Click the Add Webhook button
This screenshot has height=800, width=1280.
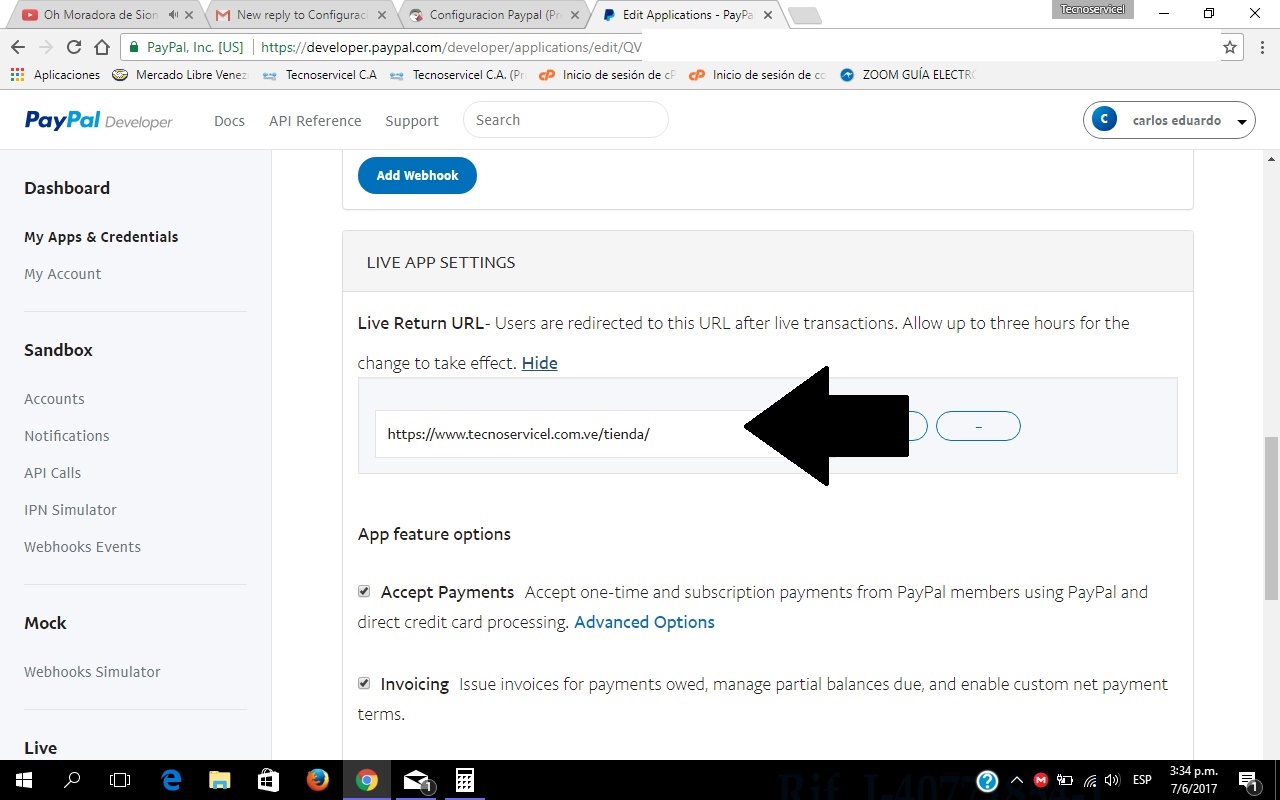click(x=417, y=175)
